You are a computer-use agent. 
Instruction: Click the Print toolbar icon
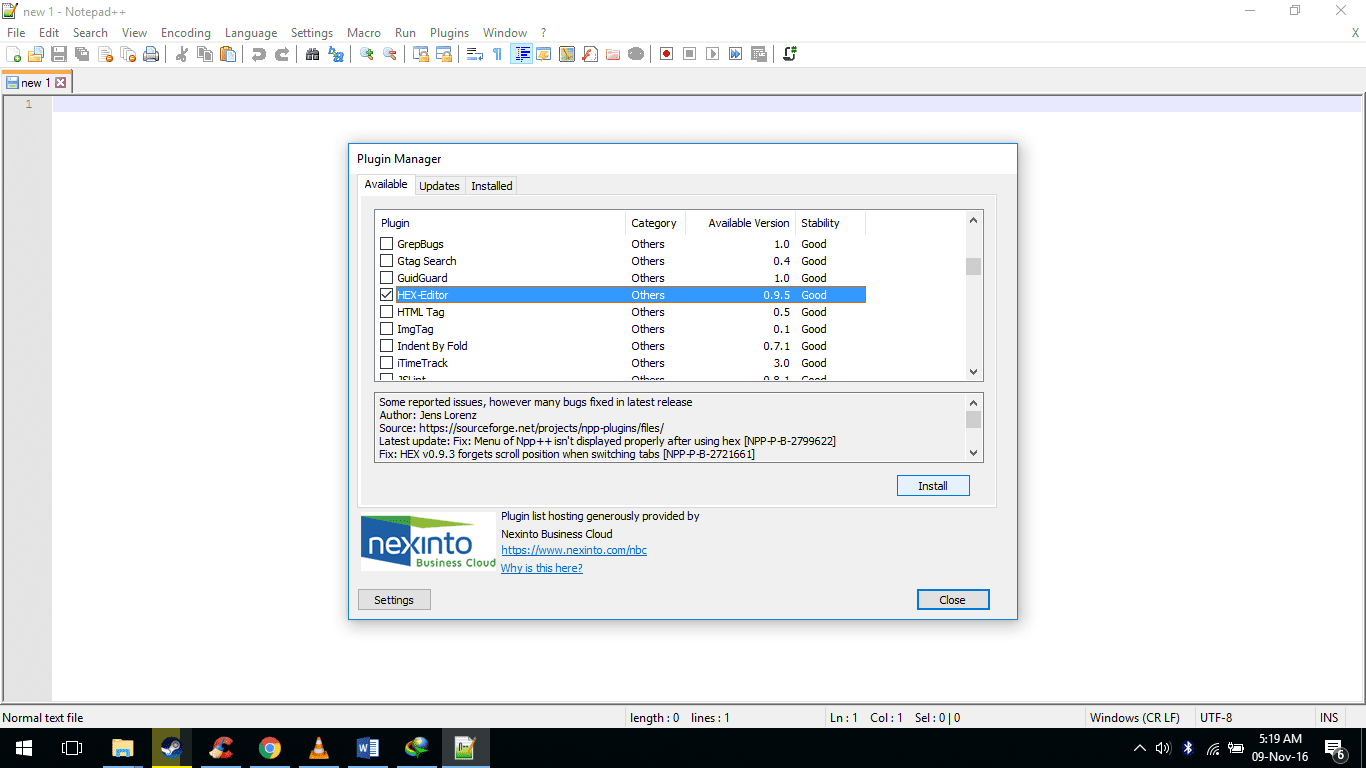tap(151, 54)
